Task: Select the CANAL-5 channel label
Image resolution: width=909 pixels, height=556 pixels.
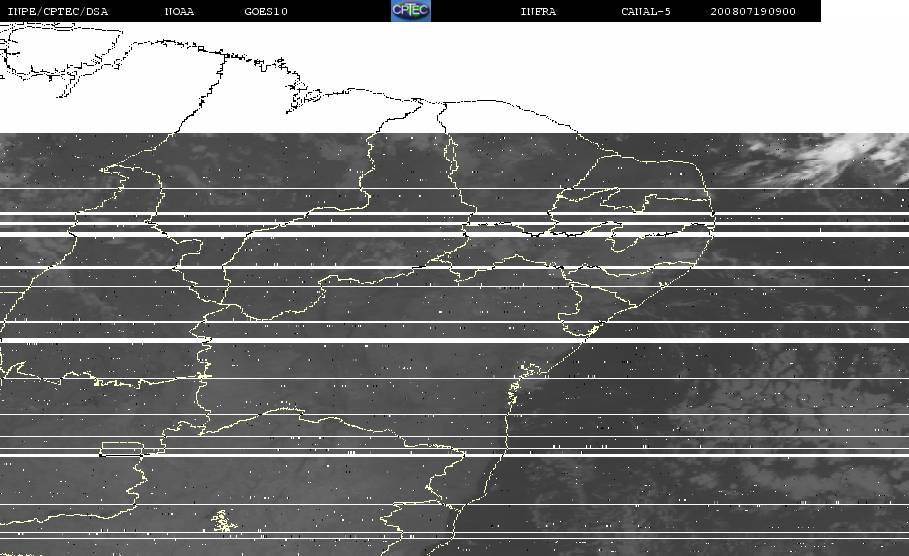Action: [646, 11]
